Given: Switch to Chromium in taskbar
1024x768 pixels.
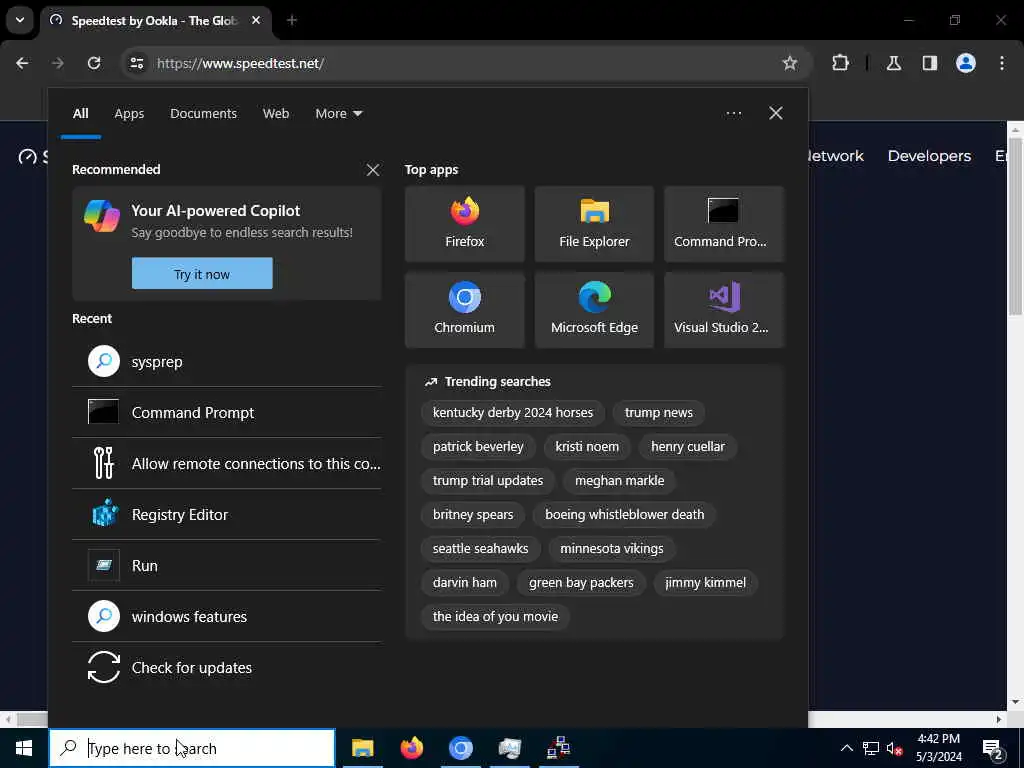Looking at the screenshot, I should pyautogui.click(x=460, y=748).
